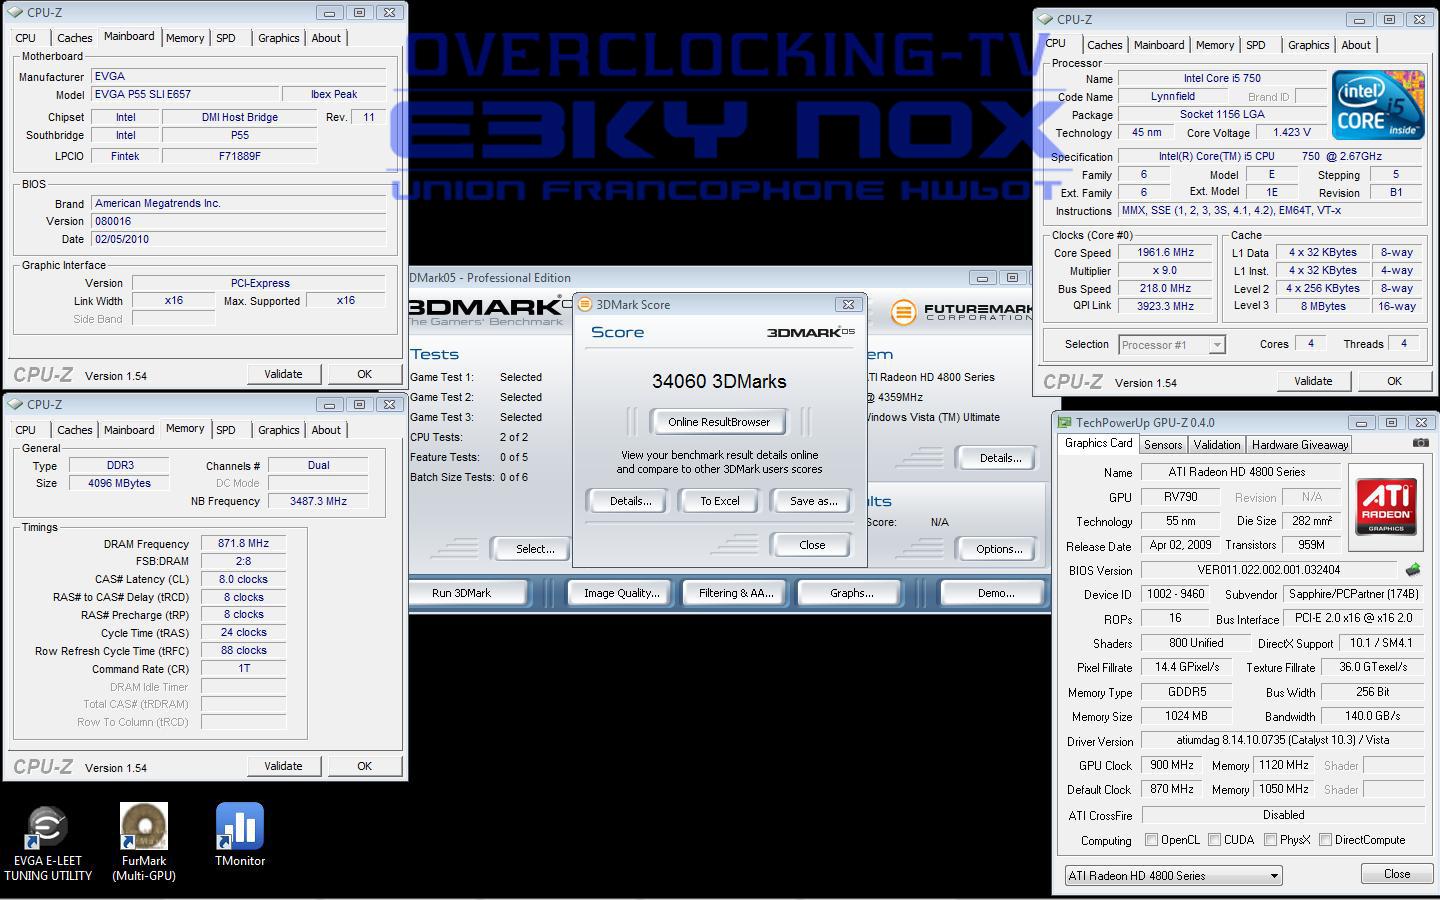This screenshot has height=900, width=1440.
Task: Click the Futuremark Corporation logo
Action: (x=960, y=312)
